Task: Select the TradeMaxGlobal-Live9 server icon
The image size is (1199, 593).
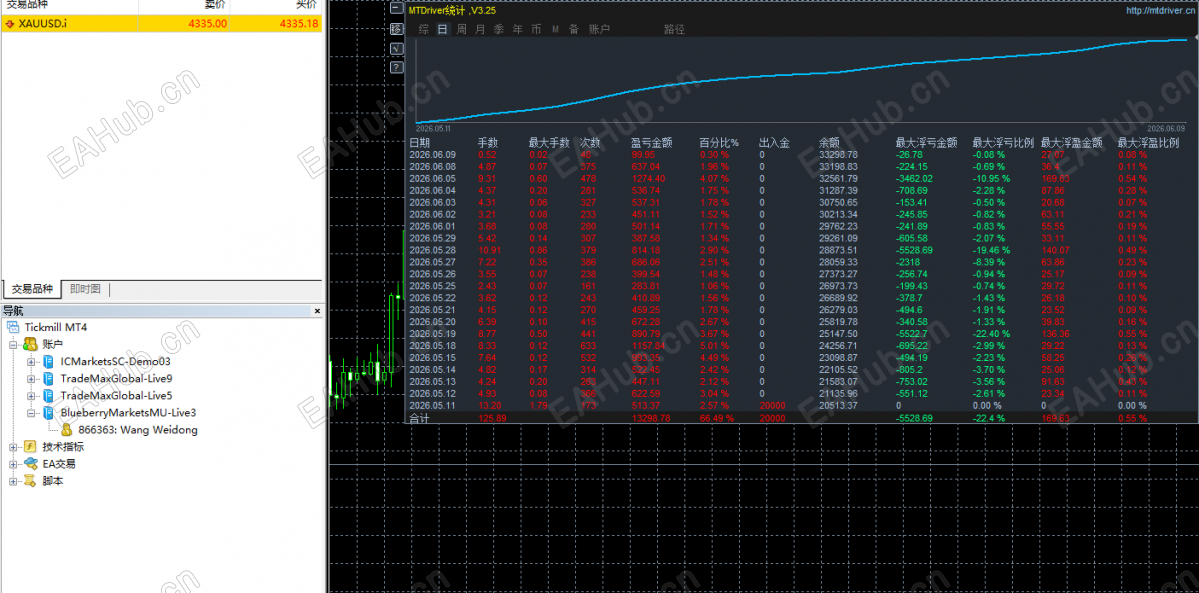Action: (49, 379)
